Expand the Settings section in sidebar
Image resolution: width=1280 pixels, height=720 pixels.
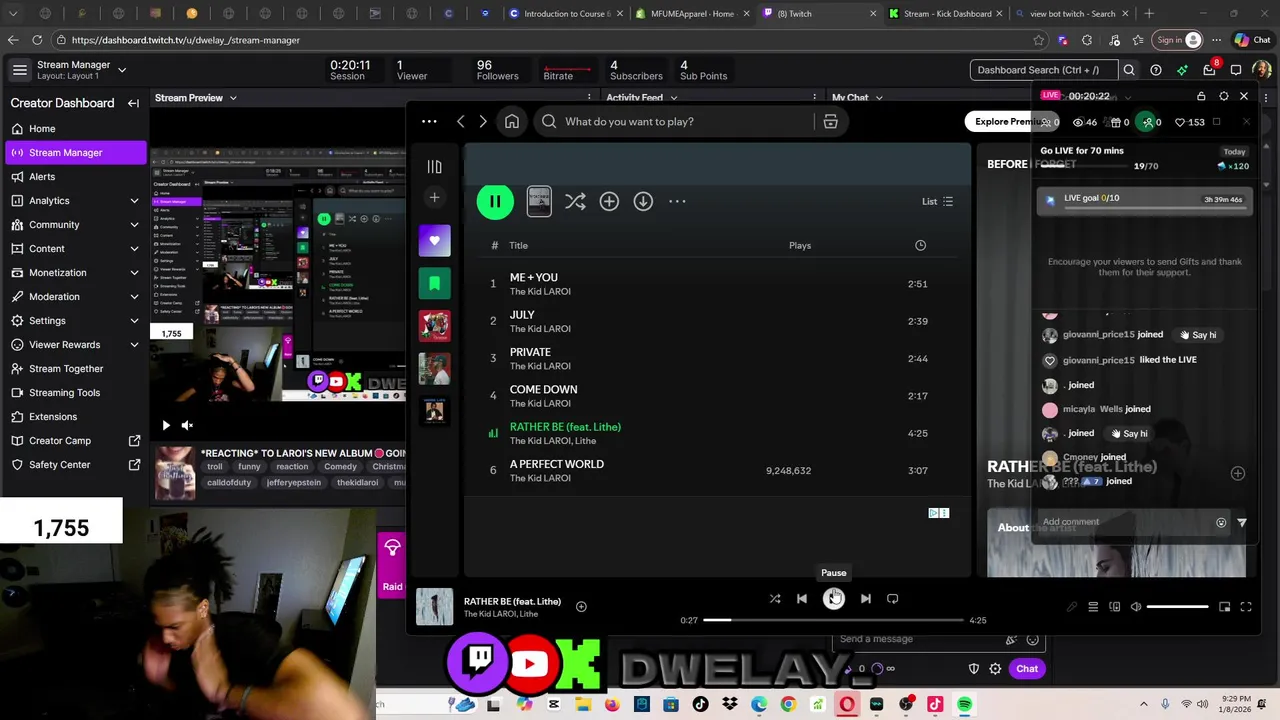pyautogui.click(x=75, y=321)
